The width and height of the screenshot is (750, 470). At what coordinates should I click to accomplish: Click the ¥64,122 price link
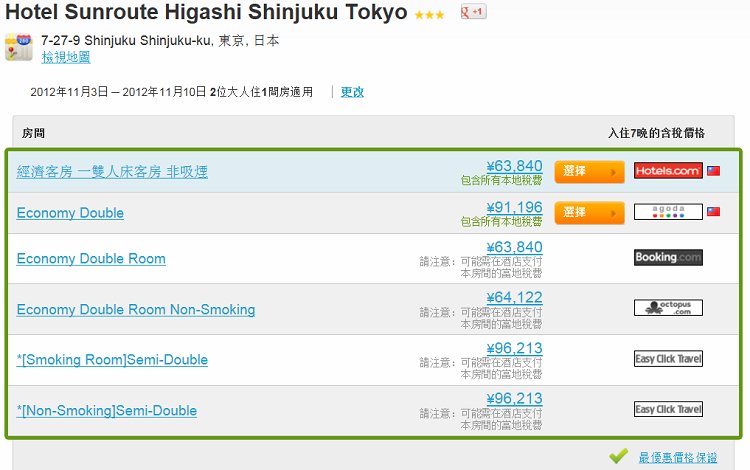[514, 297]
